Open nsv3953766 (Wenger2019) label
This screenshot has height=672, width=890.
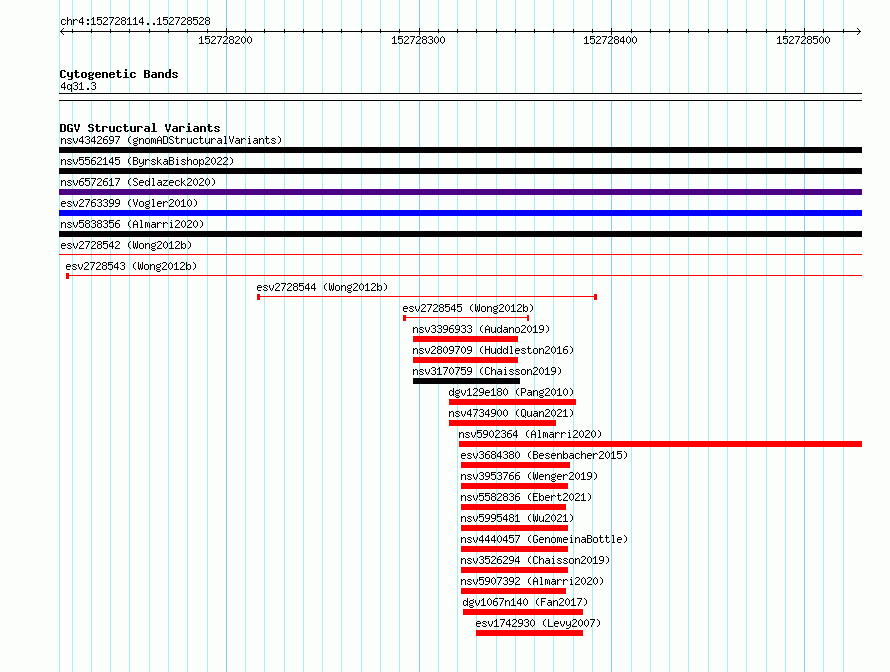[x=529, y=476]
